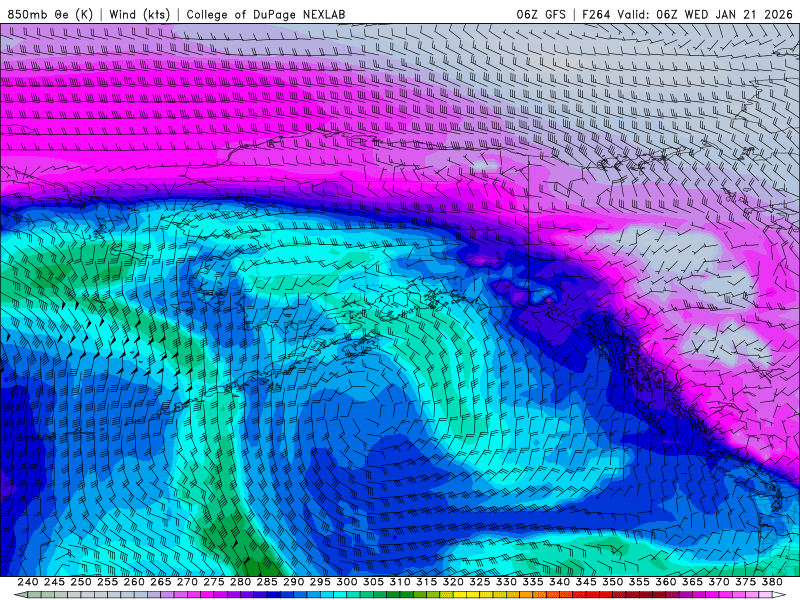This screenshot has width=800, height=600.
Task: Click the 305 scale value
Action: pos(373,582)
